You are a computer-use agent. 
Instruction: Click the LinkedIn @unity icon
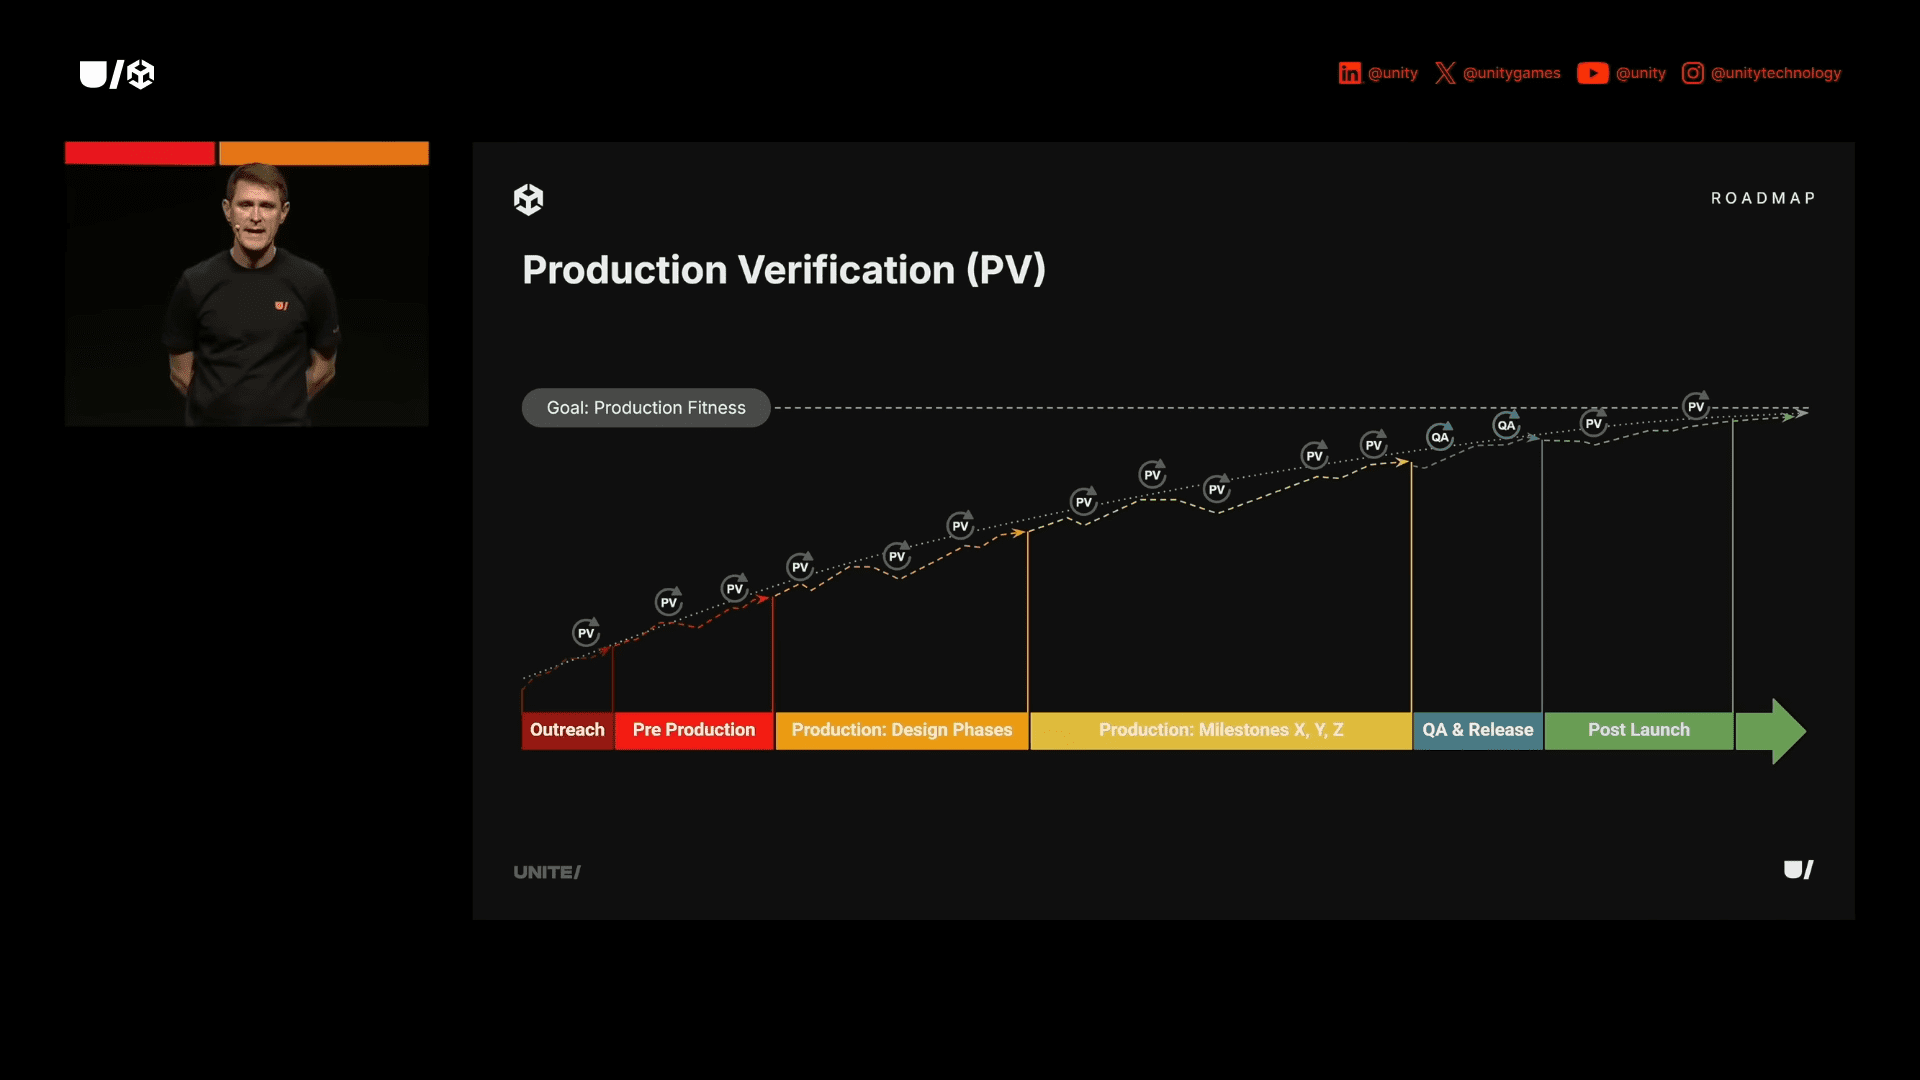point(1351,73)
